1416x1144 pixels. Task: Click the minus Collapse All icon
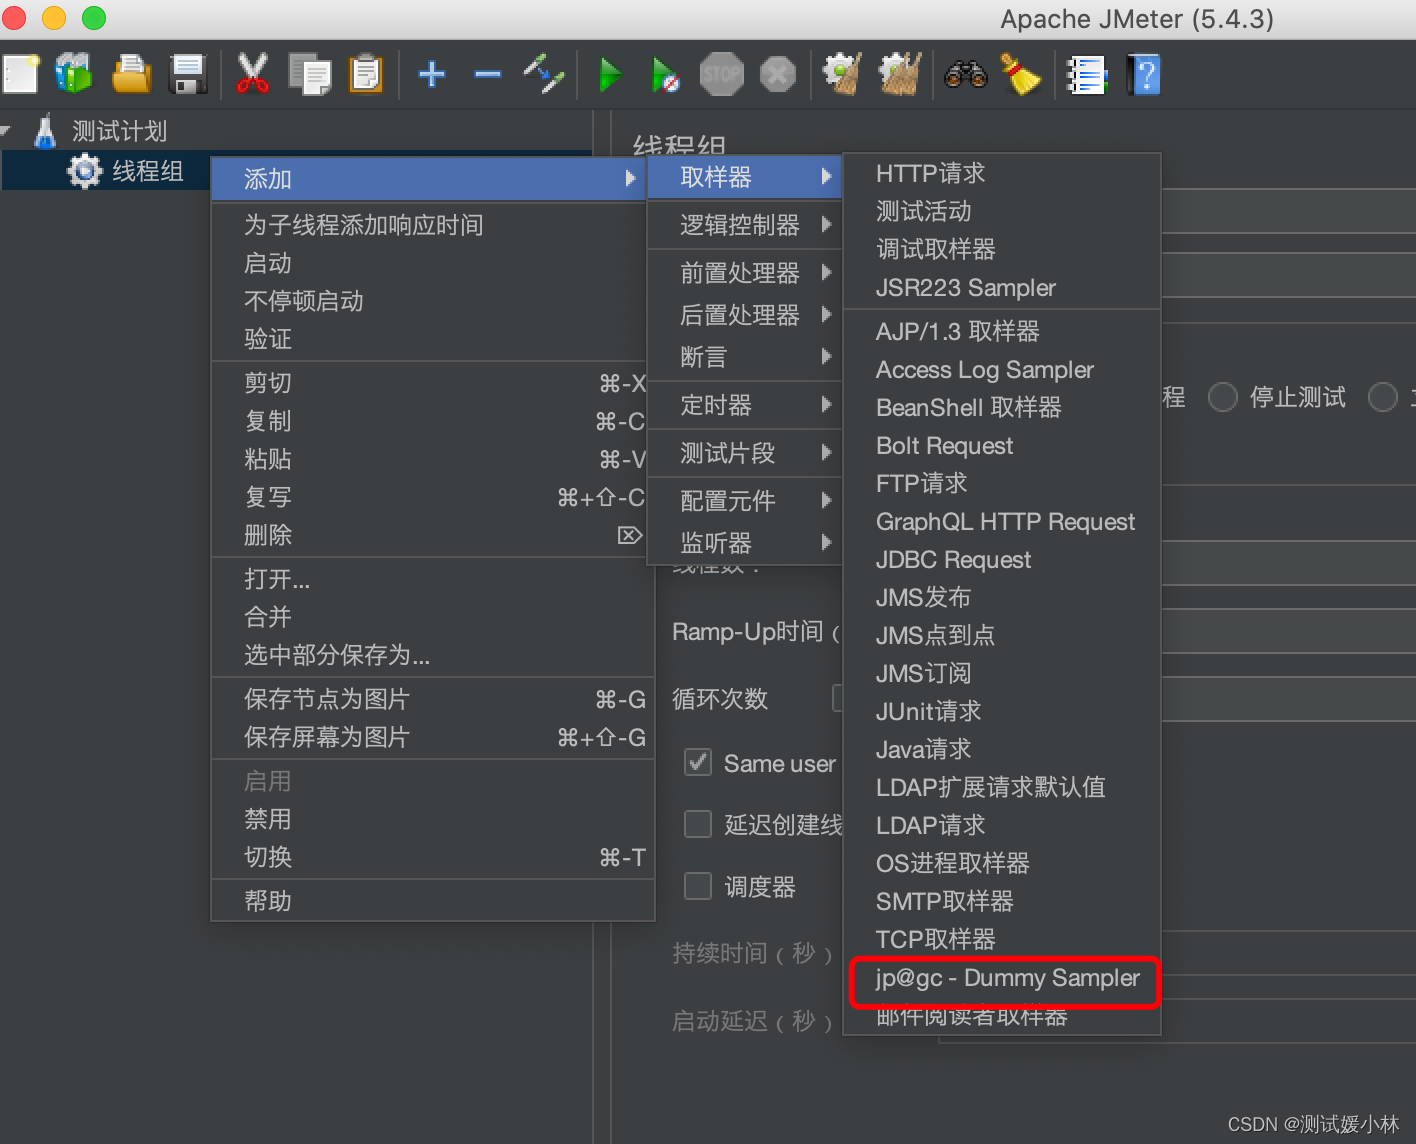point(488,75)
